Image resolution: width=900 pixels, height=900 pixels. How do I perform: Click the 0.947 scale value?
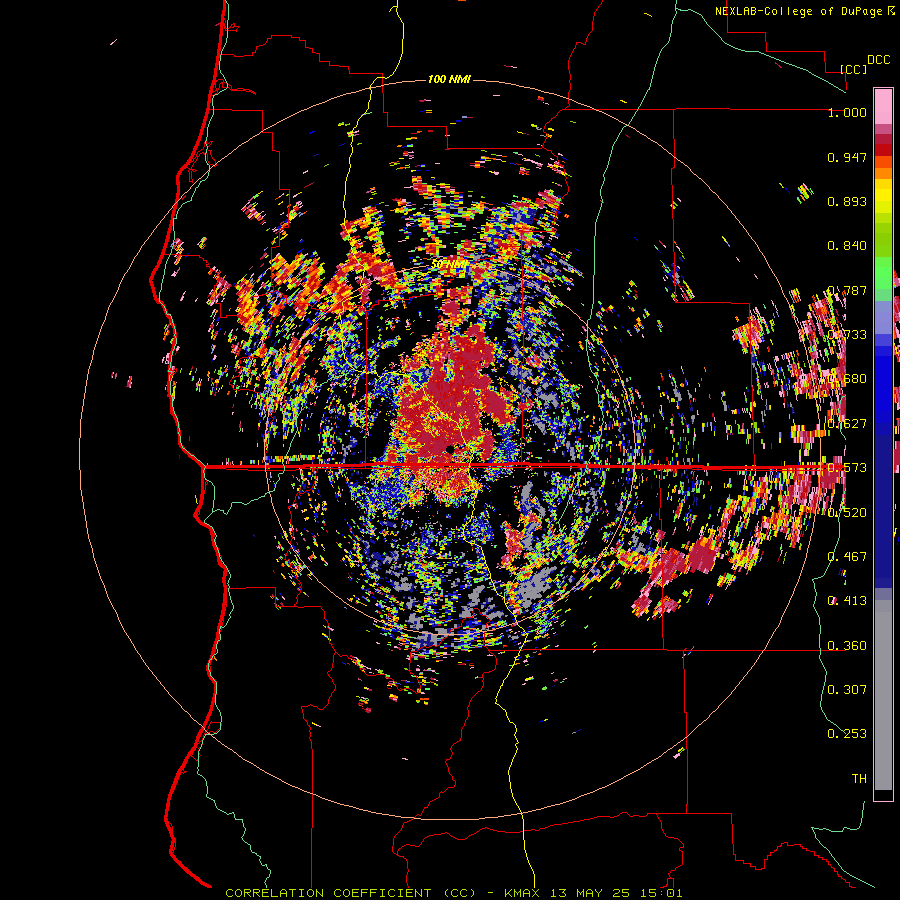(x=847, y=157)
